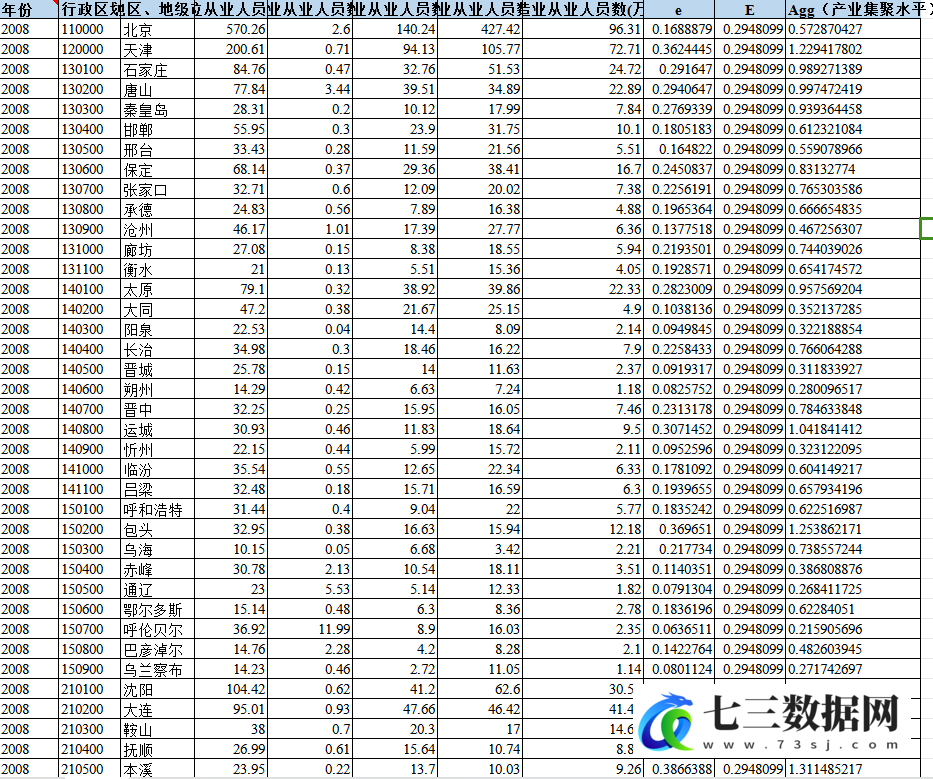Click the city cell 包头
Image resolution: width=933 pixels, height=779 pixels.
(x=157, y=529)
